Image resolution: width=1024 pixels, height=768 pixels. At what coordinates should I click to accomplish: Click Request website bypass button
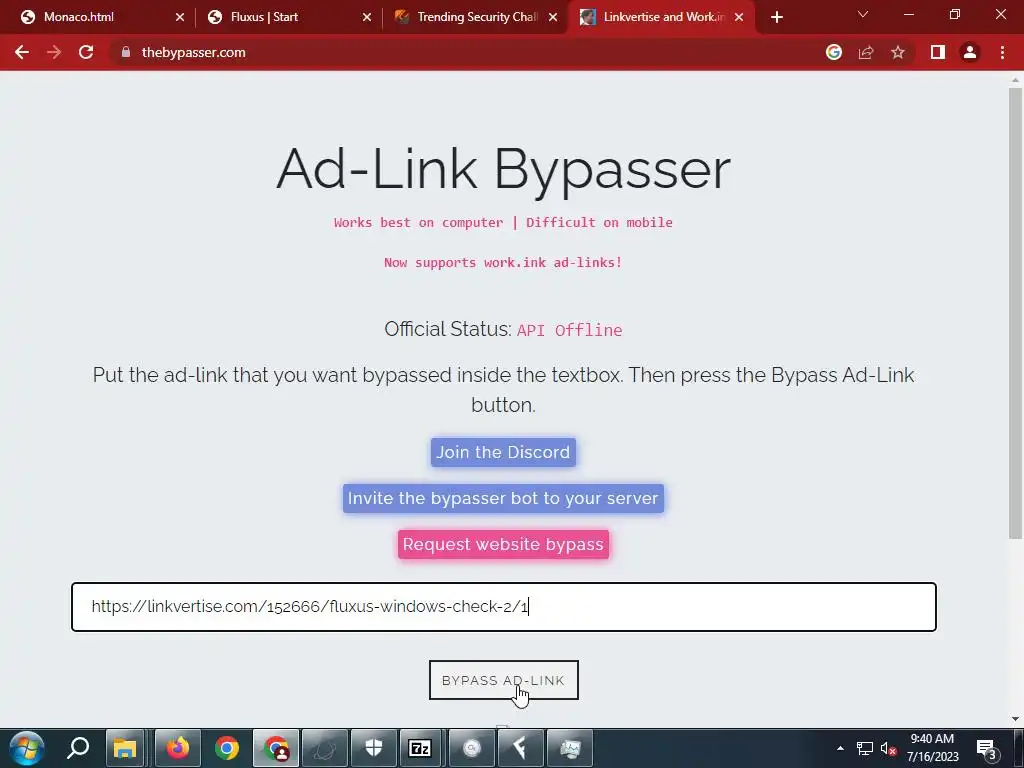503,544
